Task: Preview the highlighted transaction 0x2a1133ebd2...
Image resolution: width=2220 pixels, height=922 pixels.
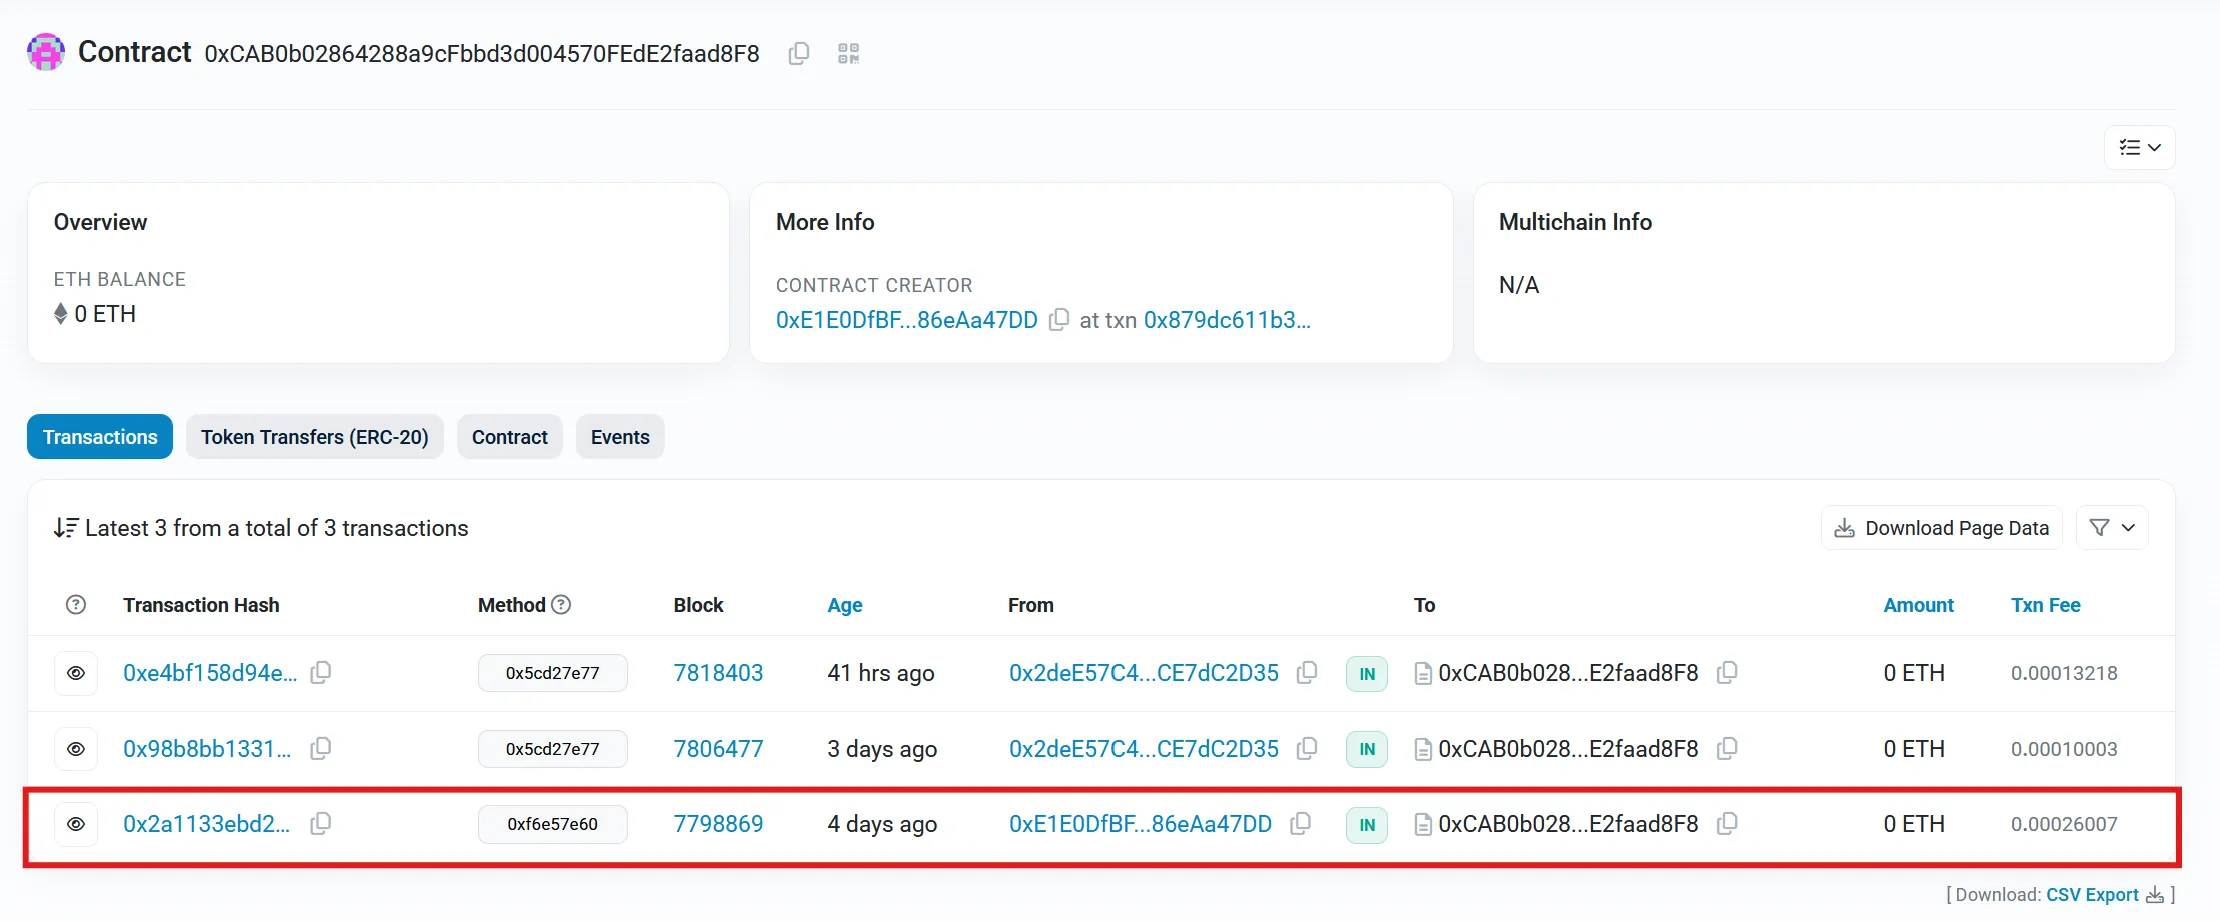Action: [x=75, y=824]
